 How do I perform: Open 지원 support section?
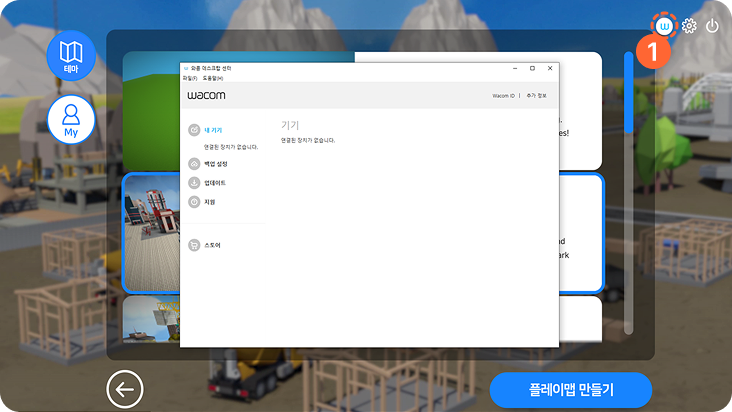[208, 202]
